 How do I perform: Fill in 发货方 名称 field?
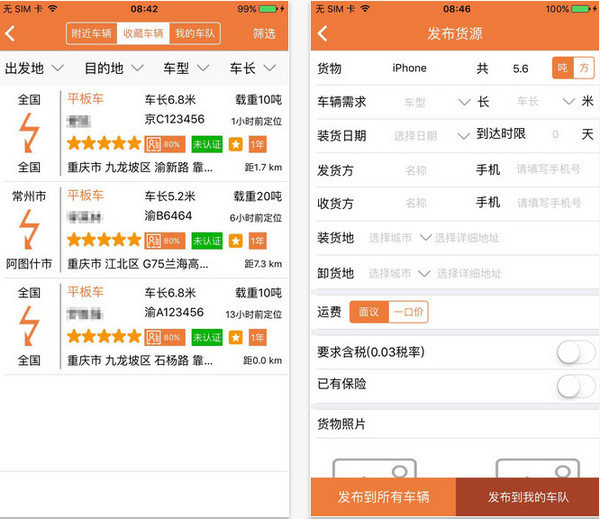(416, 170)
